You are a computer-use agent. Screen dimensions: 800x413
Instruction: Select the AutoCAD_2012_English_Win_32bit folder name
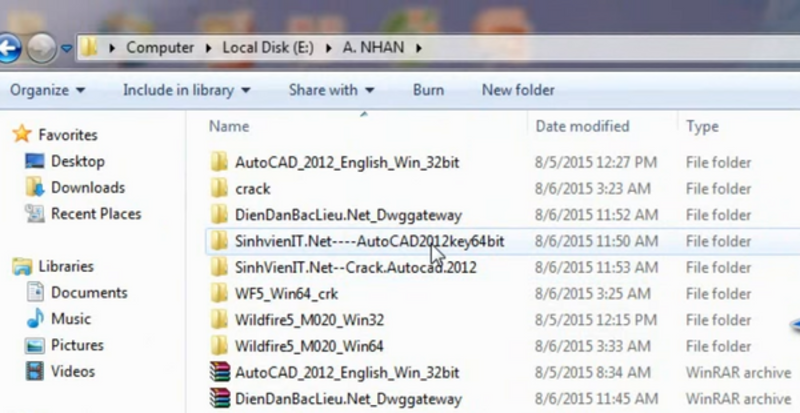[x=347, y=162]
